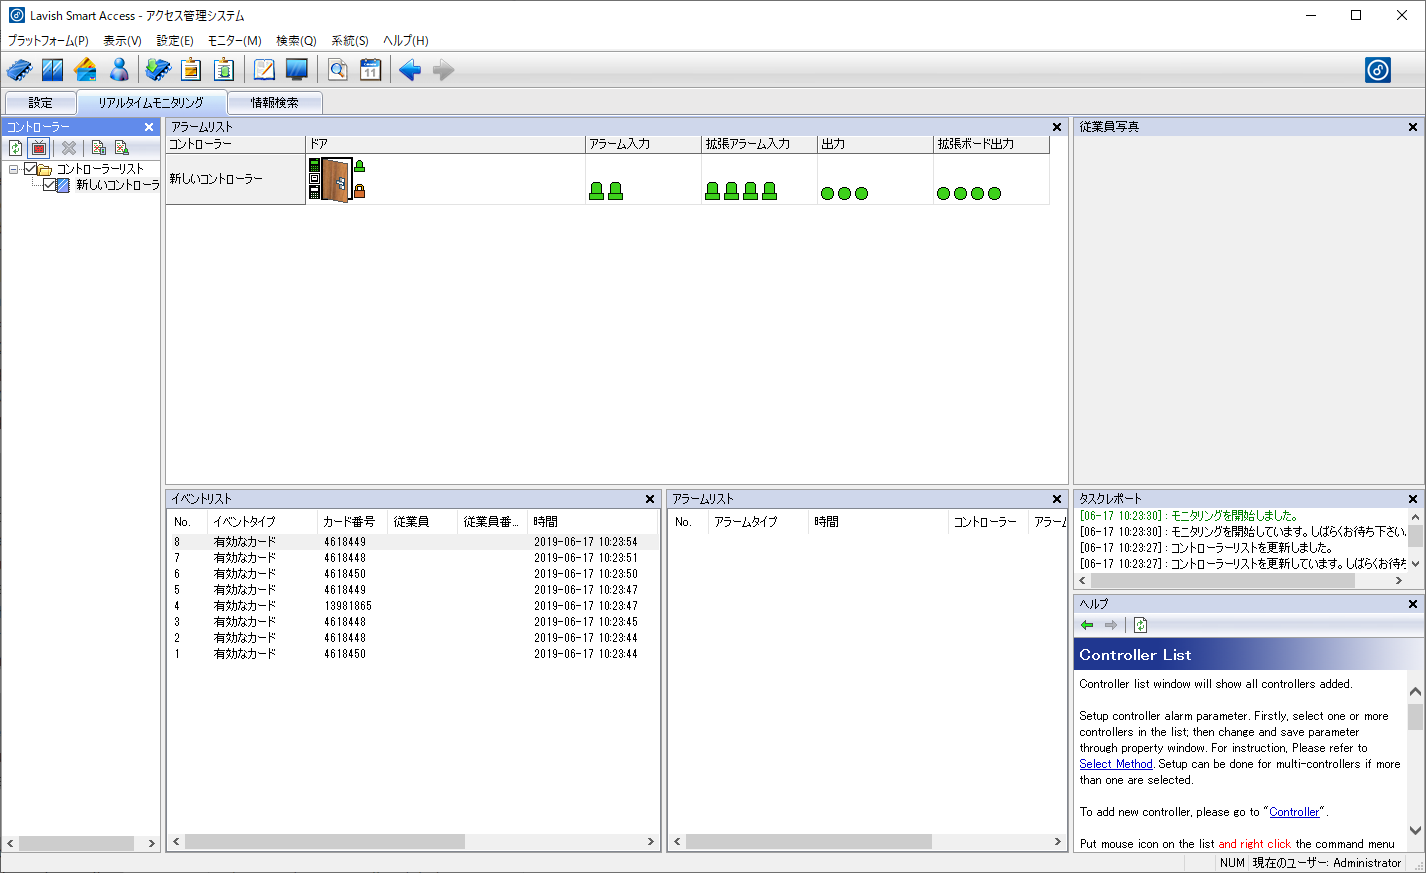Open the magnifier search document icon
1426x873 pixels.
(338, 70)
